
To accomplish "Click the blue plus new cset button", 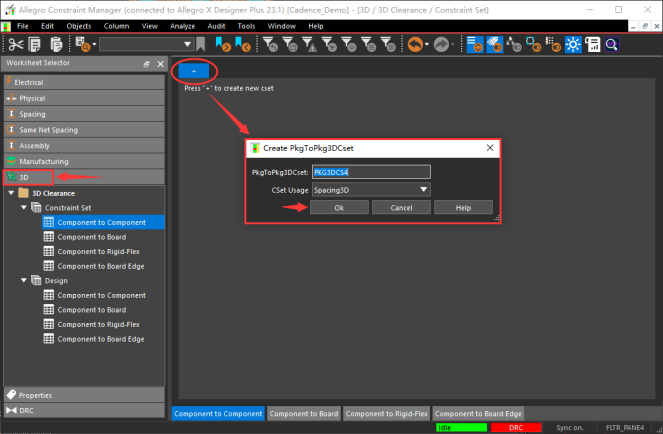I will click(x=194, y=71).
